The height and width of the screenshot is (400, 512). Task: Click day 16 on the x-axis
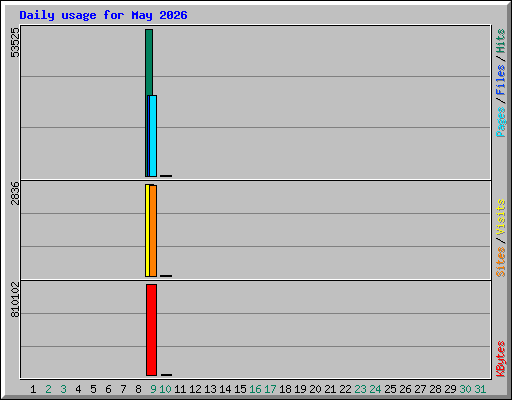(x=255, y=389)
